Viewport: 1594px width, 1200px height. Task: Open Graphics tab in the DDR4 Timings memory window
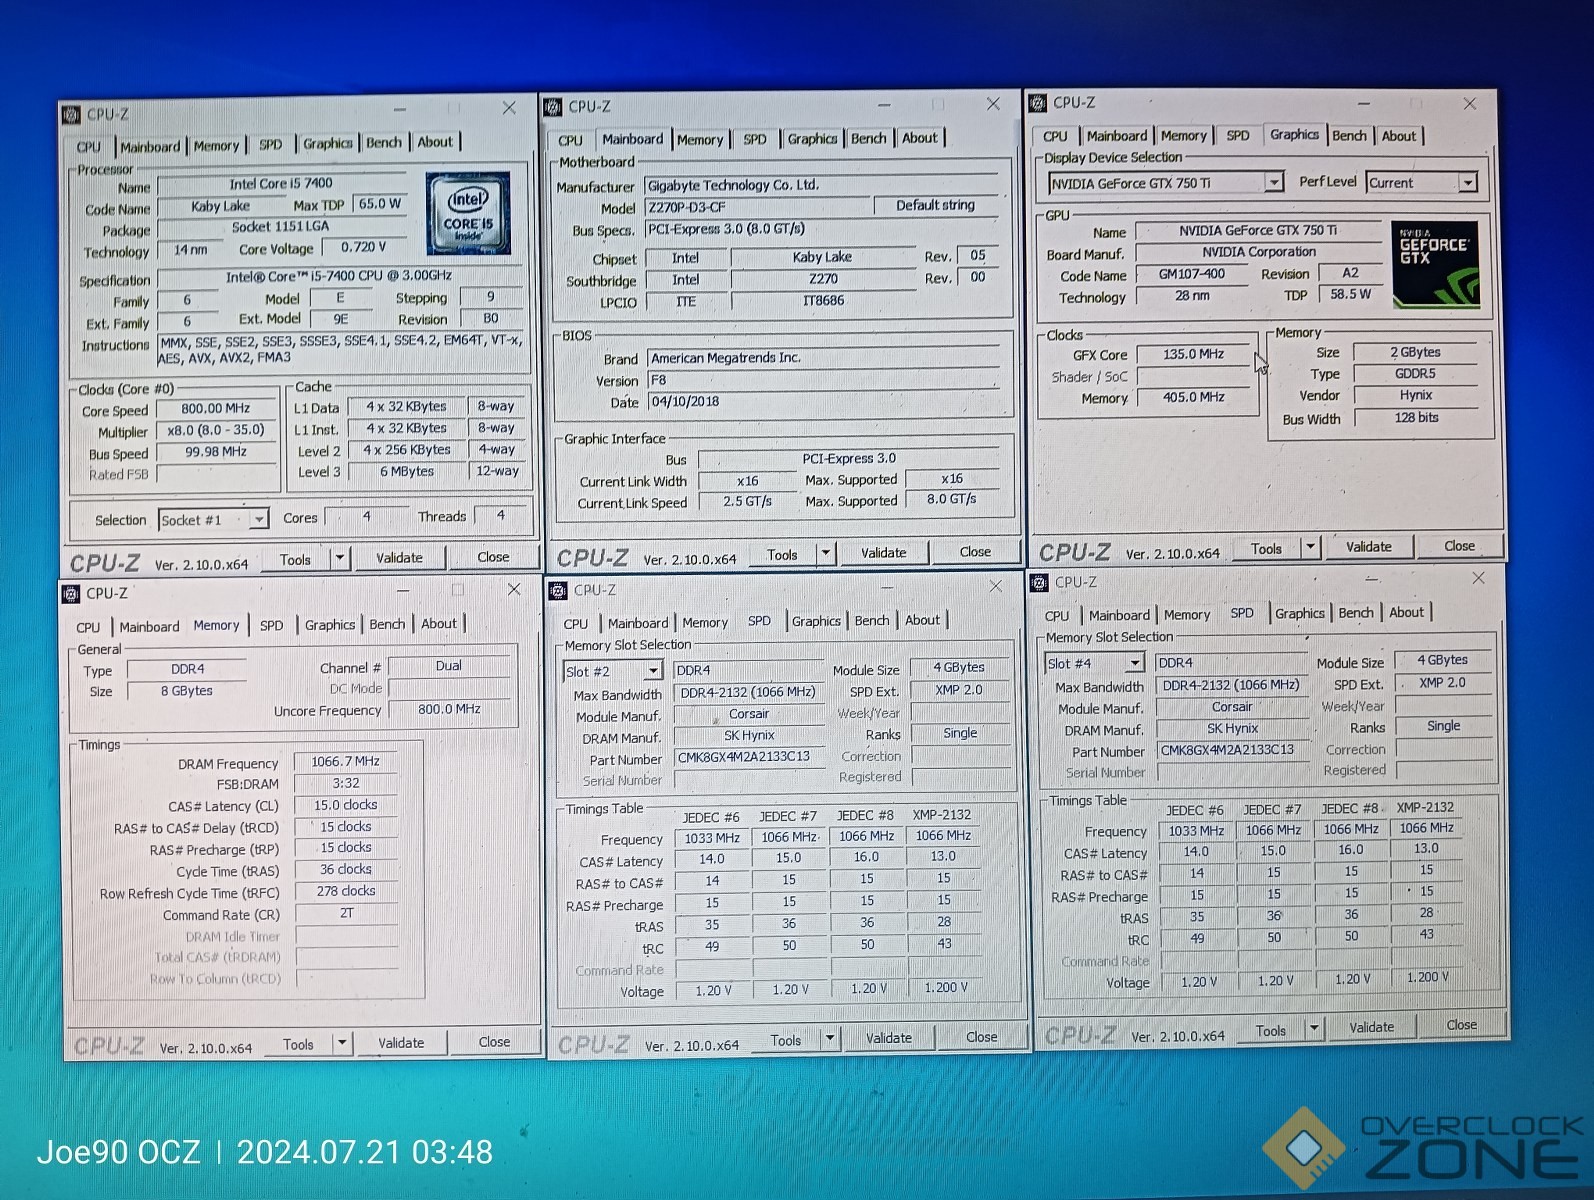[329, 625]
